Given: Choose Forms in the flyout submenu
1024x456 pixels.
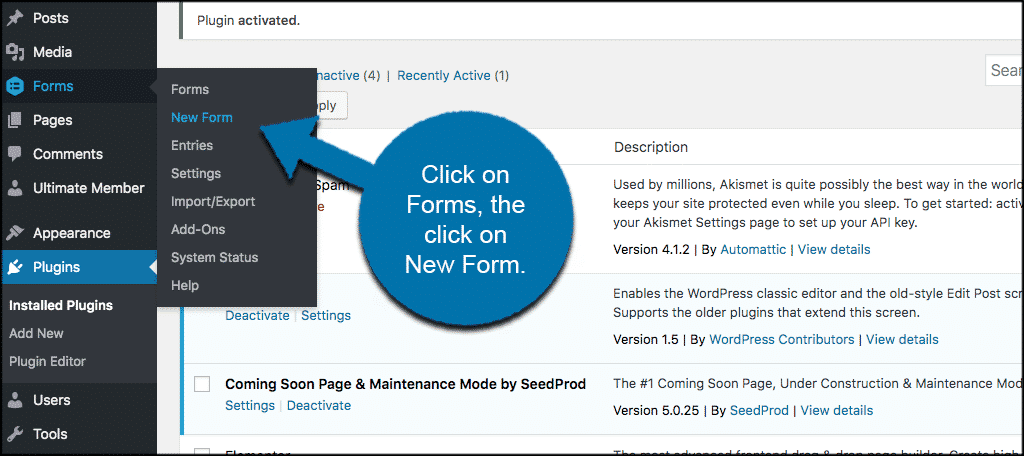Looking at the screenshot, I should point(190,90).
